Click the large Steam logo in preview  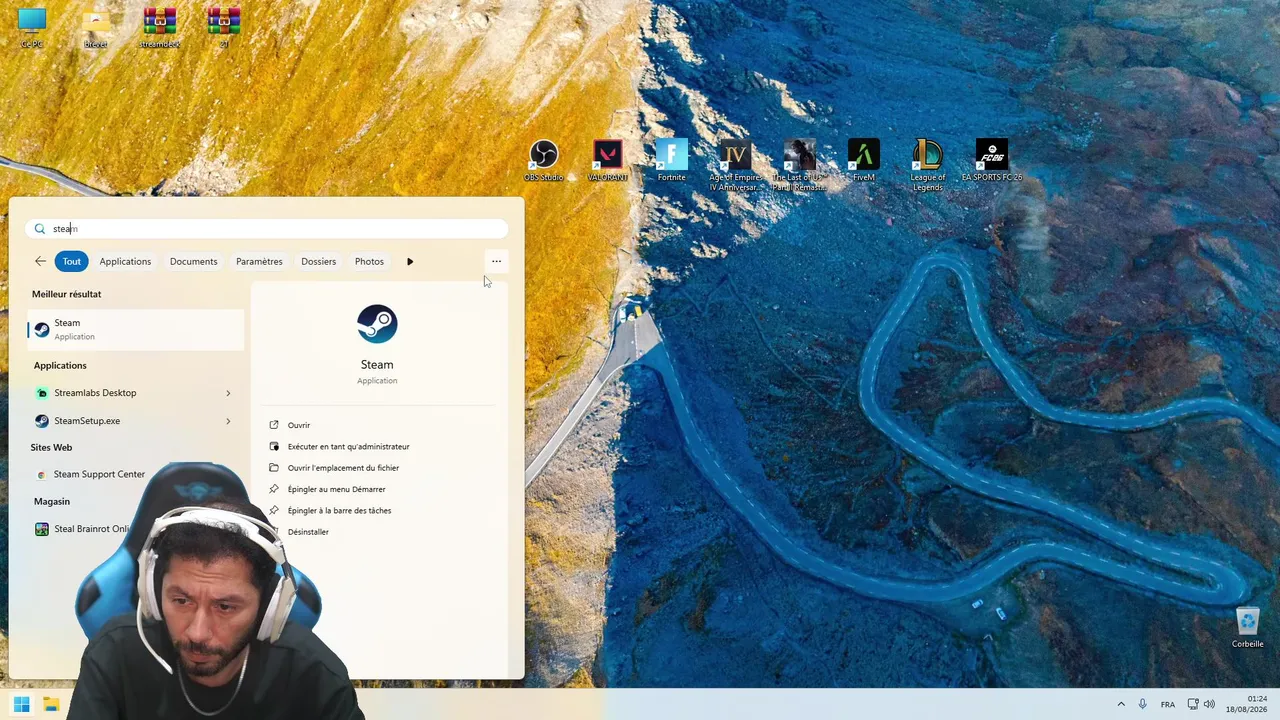pyautogui.click(x=377, y=324)
